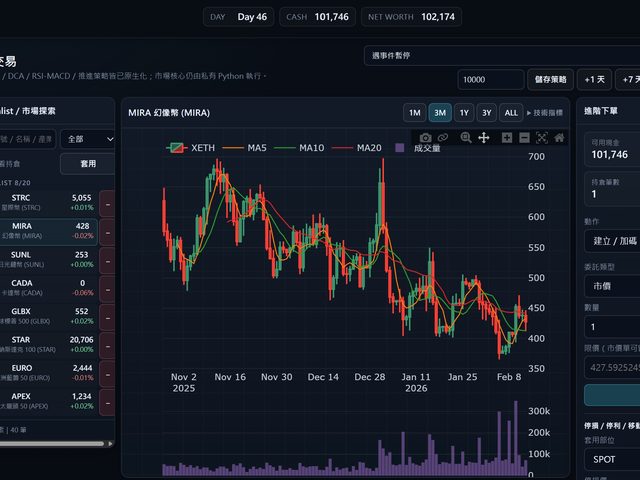
Task: Click the chart link icon in modebar
Action: click(x=443, y=138)
